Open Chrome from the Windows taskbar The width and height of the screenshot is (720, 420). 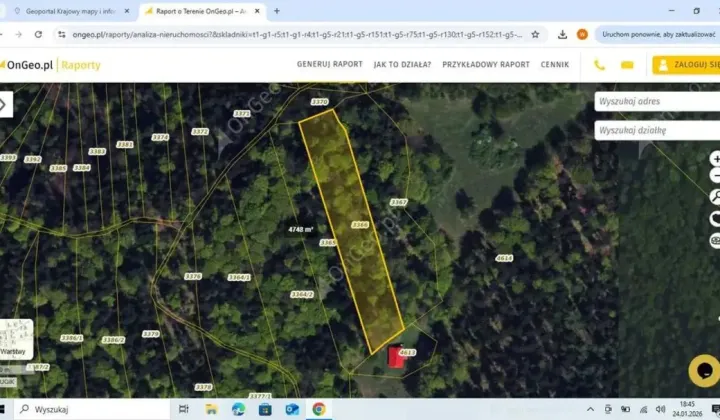point(319,409)
